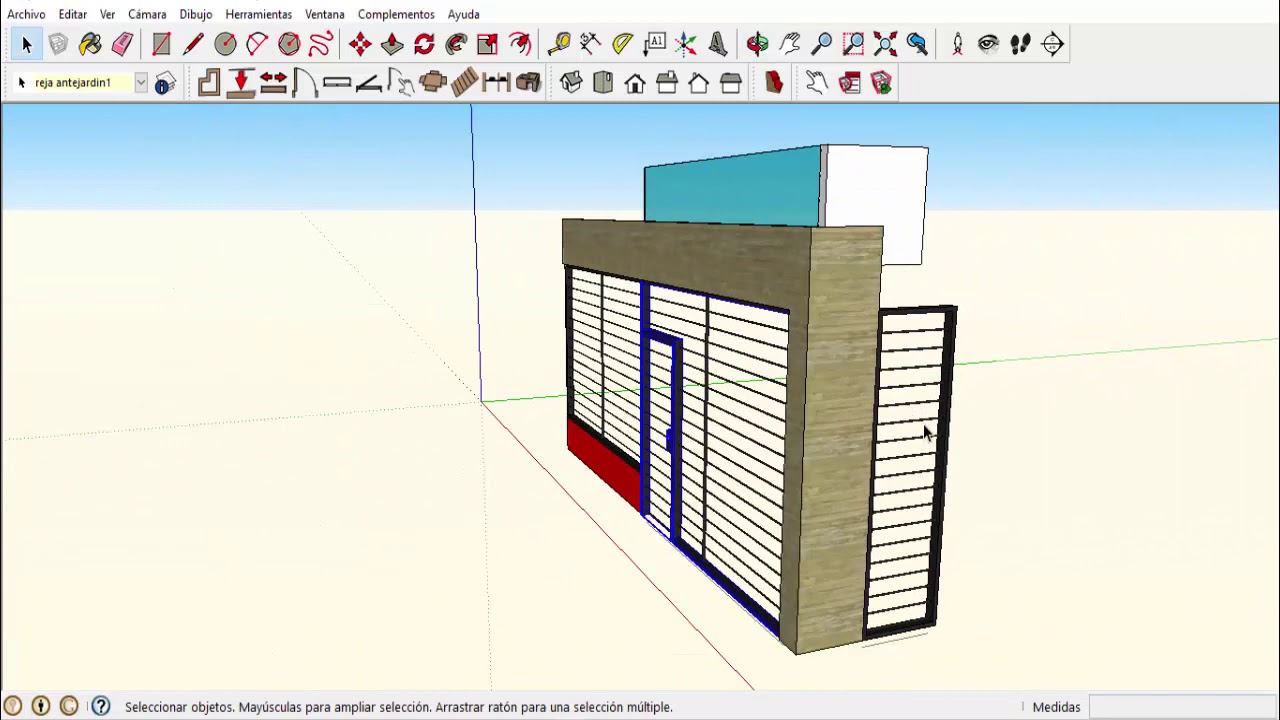The height and width of the screenshot is (720, 1280).
Task: Click the Zoom Extents tool
Action: [886, 44]
